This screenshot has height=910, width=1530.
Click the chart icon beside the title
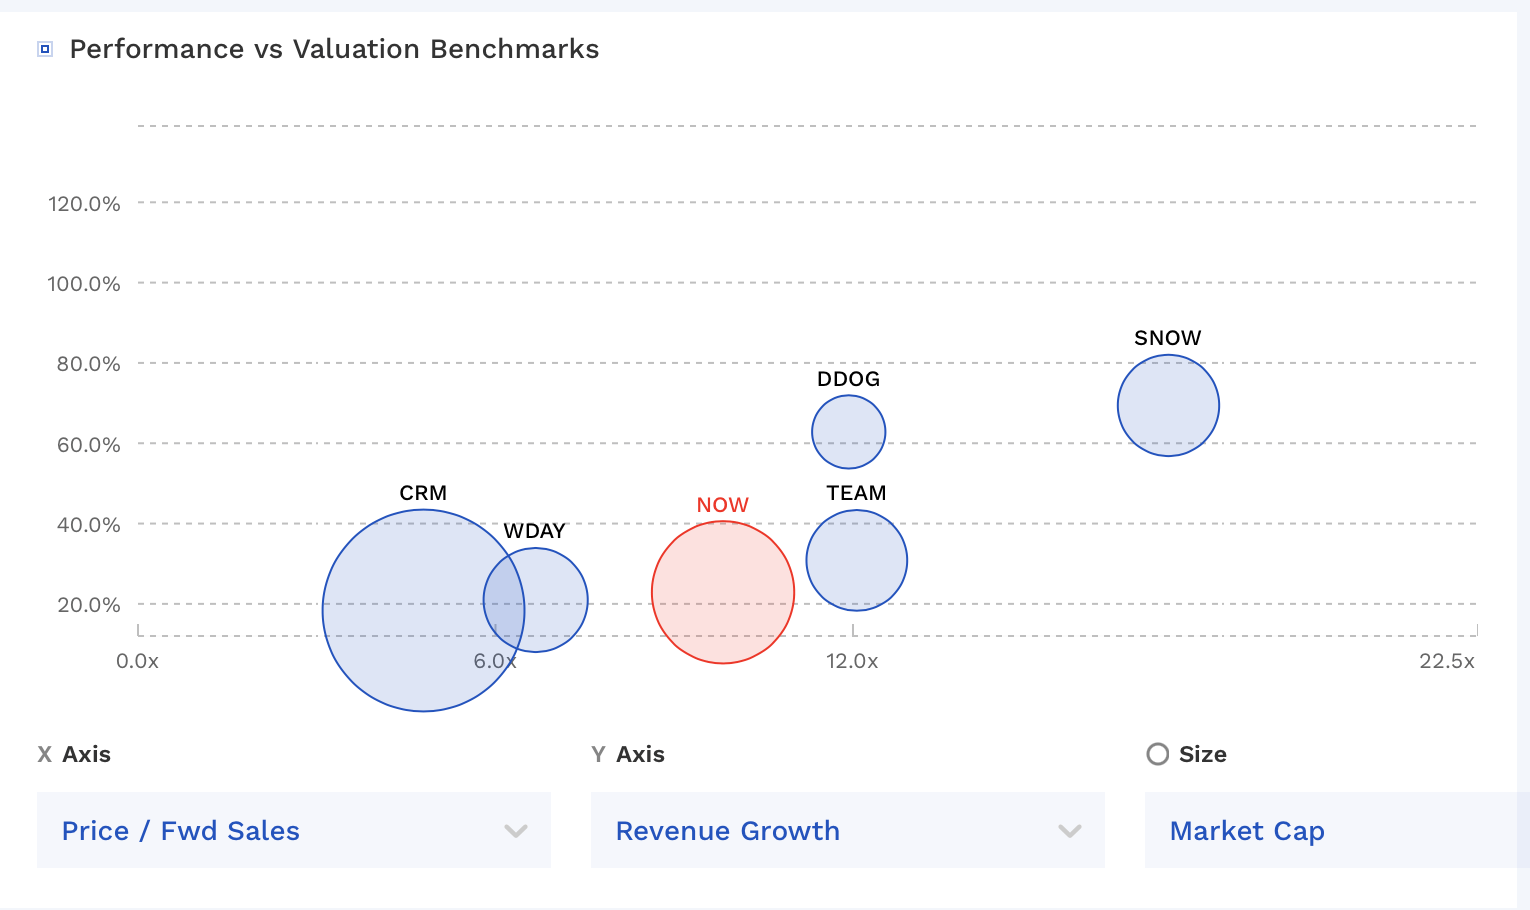click(44, 47)
